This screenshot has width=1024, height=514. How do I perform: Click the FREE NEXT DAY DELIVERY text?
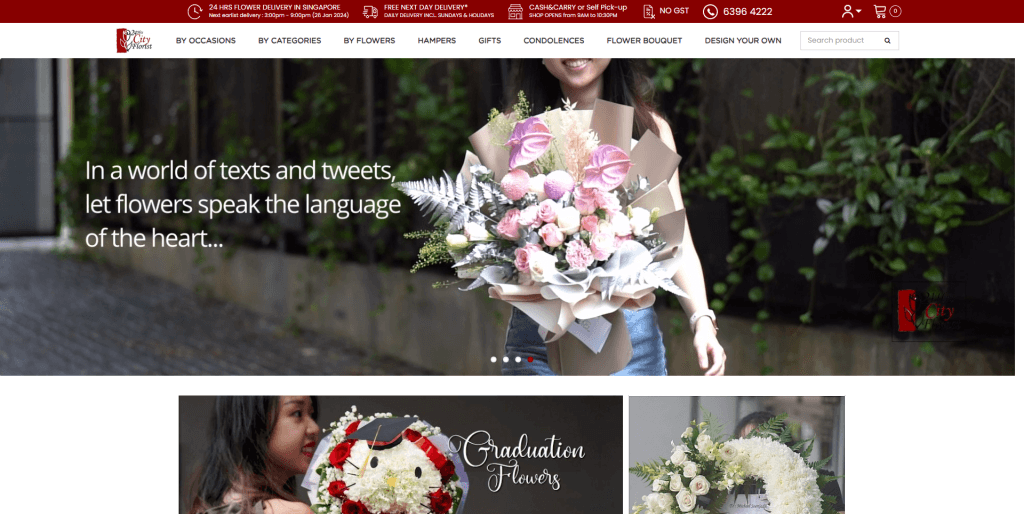pos(426,7)
